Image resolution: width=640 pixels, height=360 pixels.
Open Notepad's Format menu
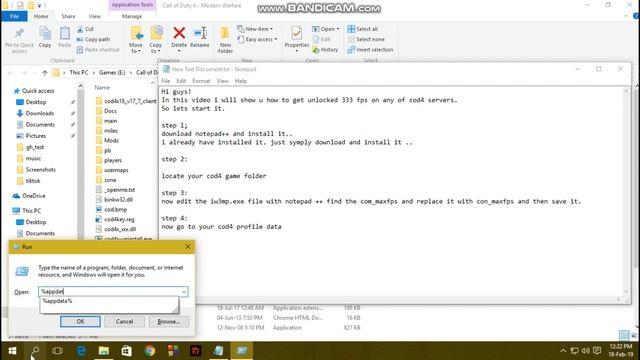tap(201, 81)
